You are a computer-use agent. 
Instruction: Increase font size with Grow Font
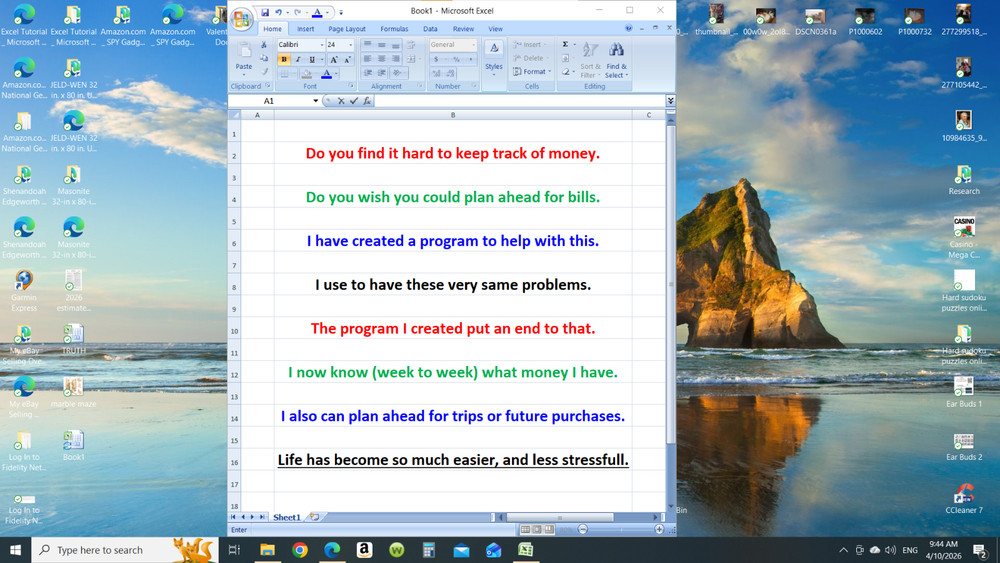[334, 59]
